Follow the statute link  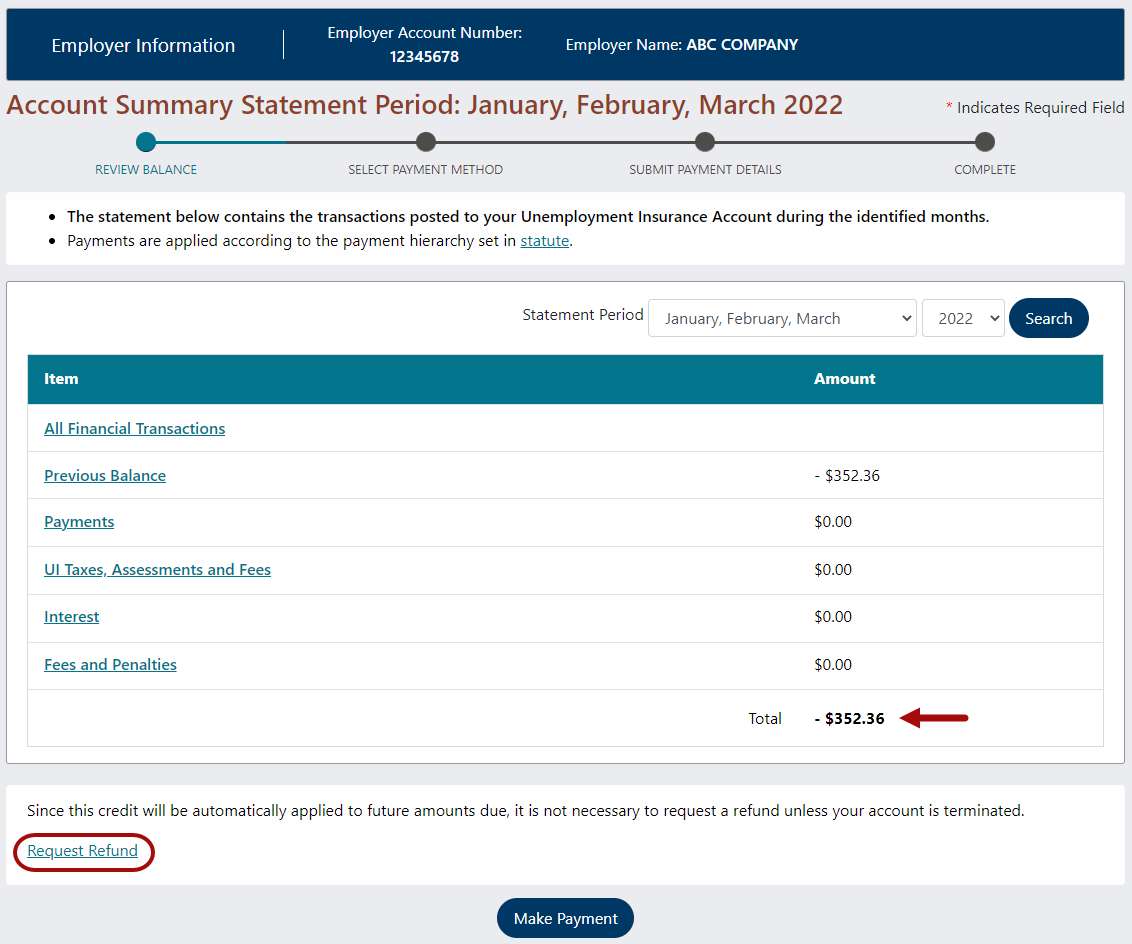coord(544,241)
